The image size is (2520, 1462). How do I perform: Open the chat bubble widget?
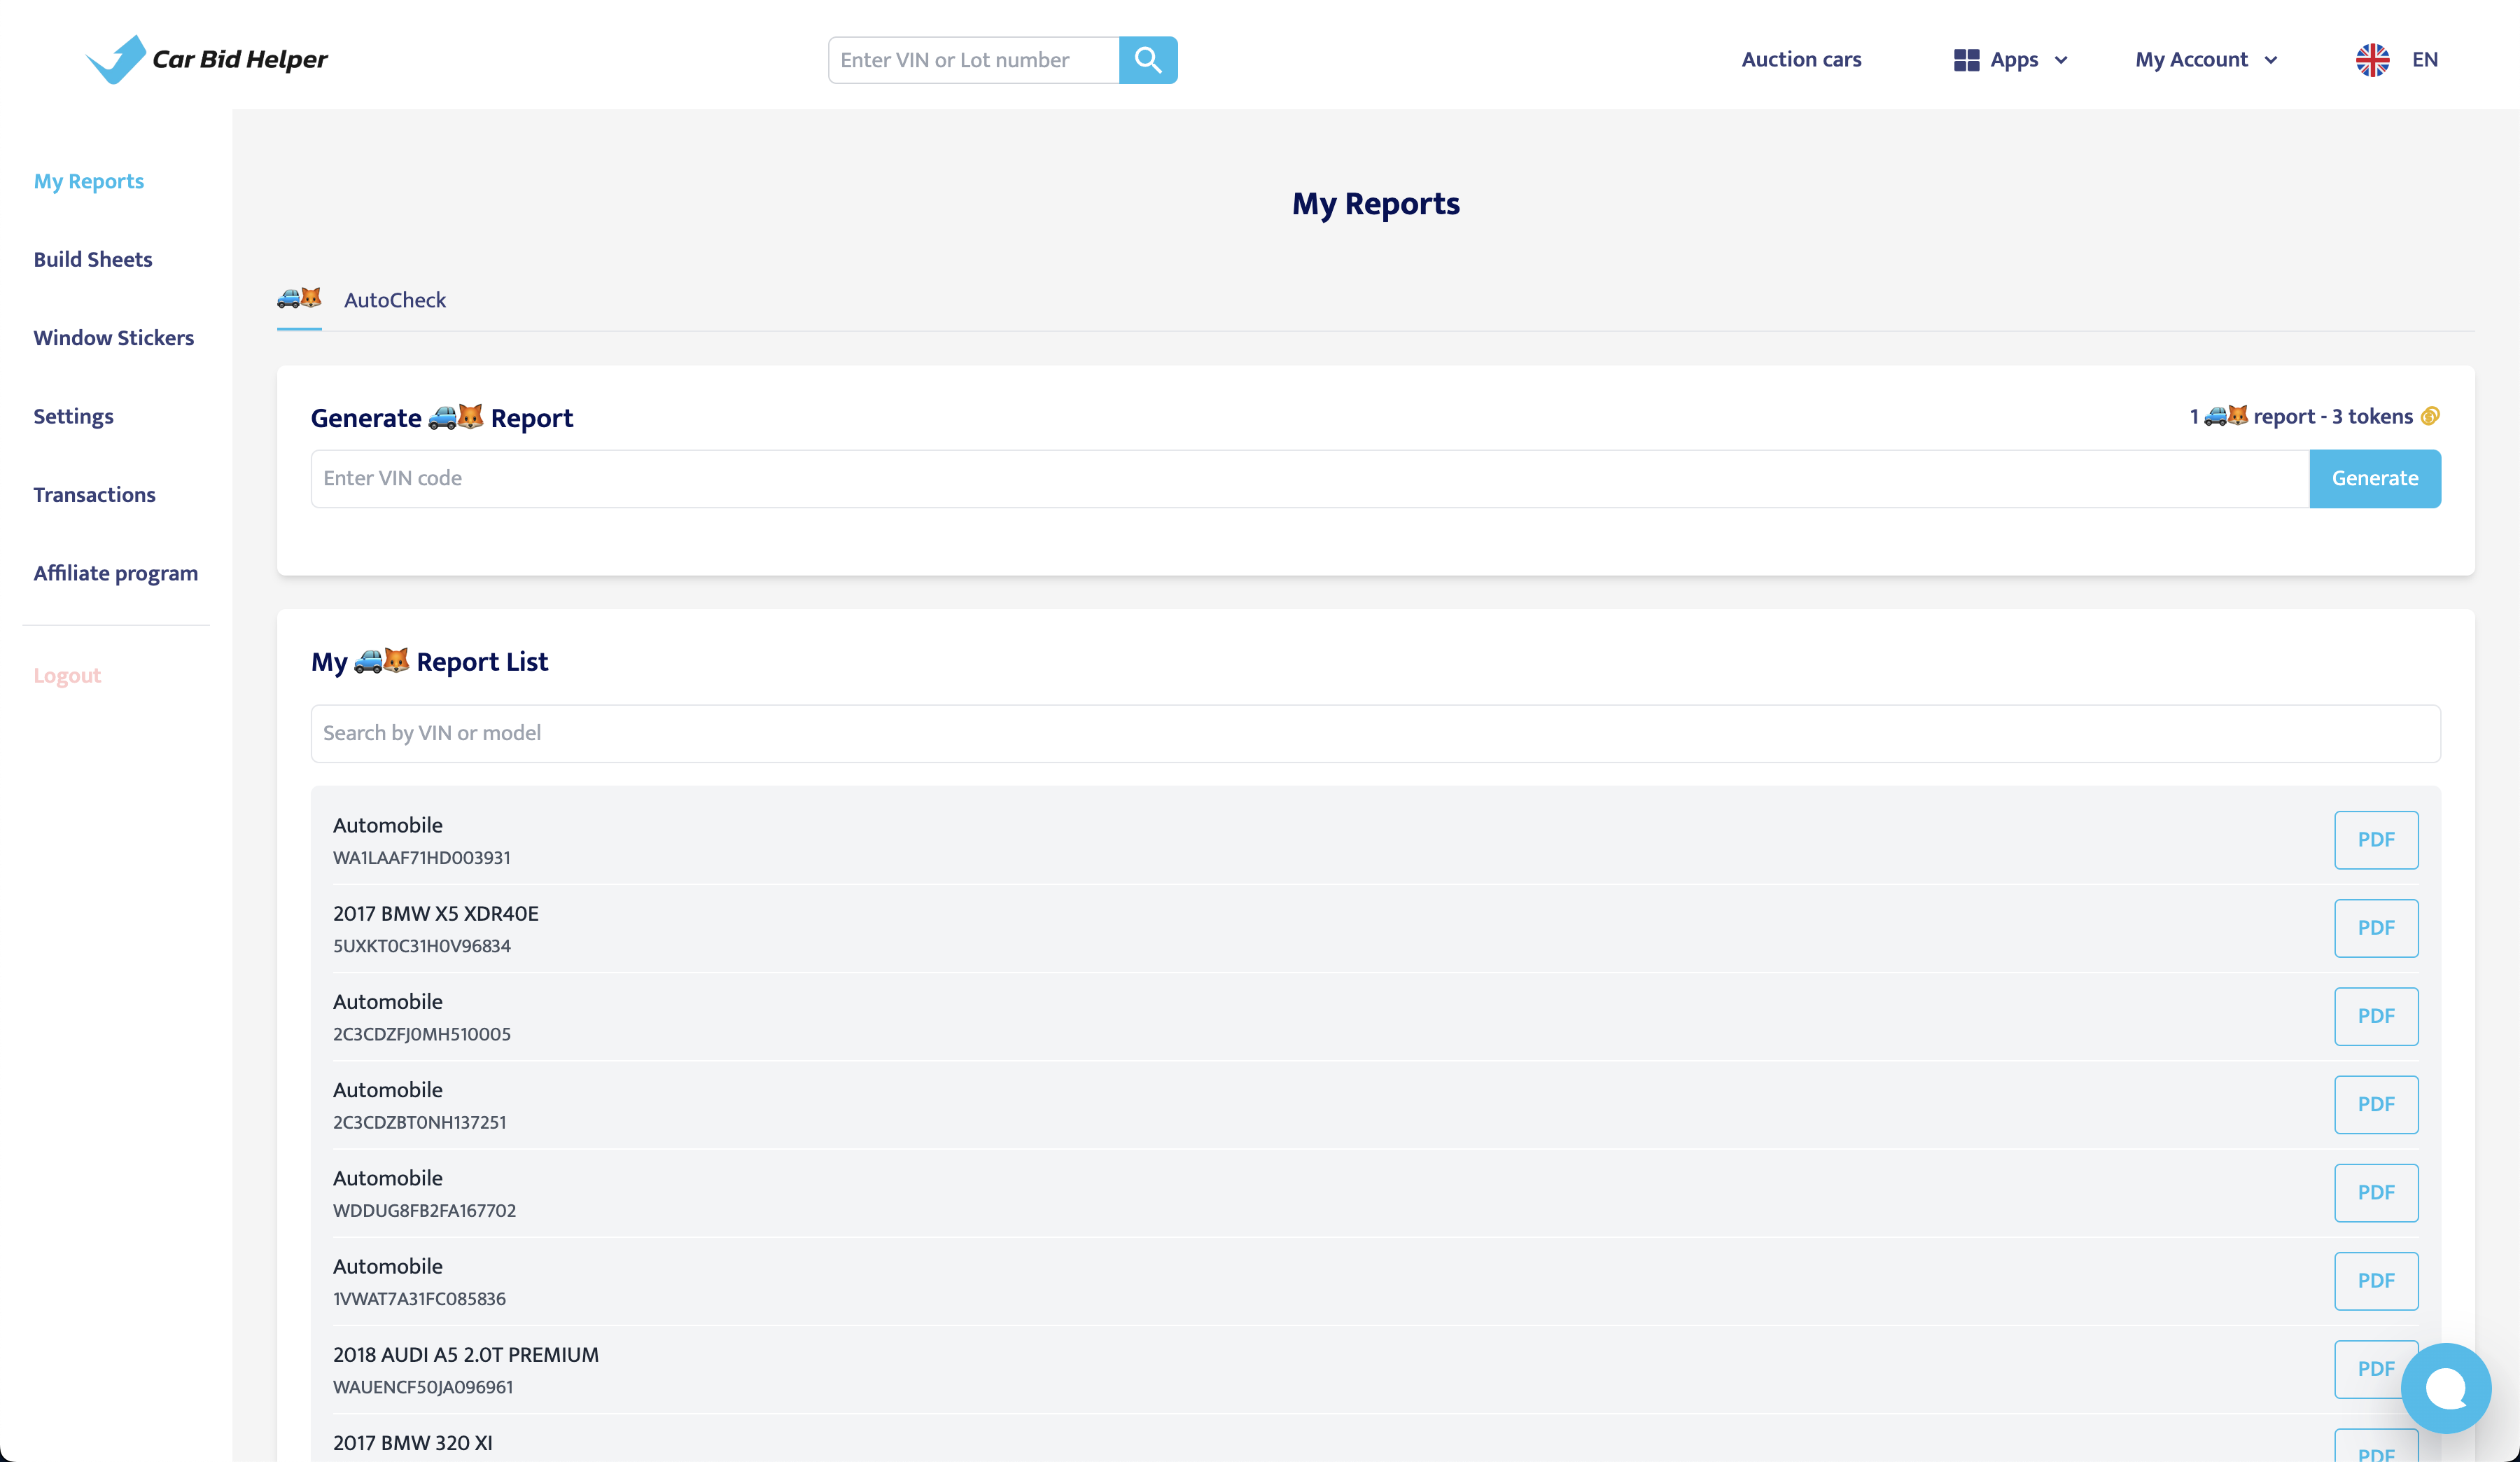point(2445,1387)
